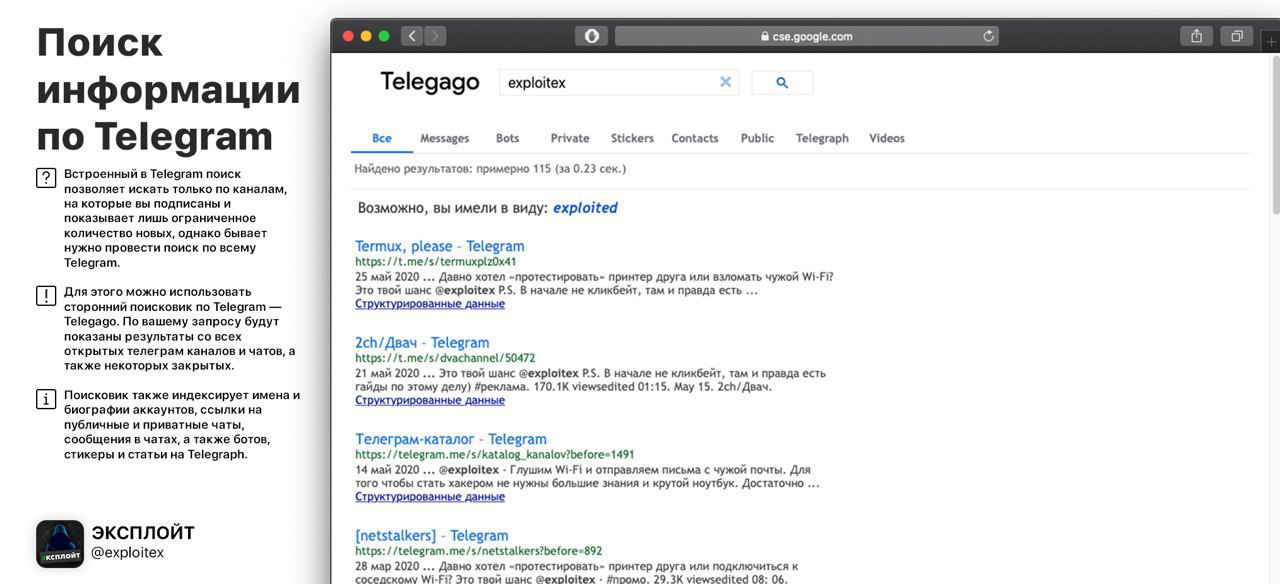Click the ЭКСПЛОЙТ channel avatar
Screen dimensions: 1280x584
pos(60,544)
